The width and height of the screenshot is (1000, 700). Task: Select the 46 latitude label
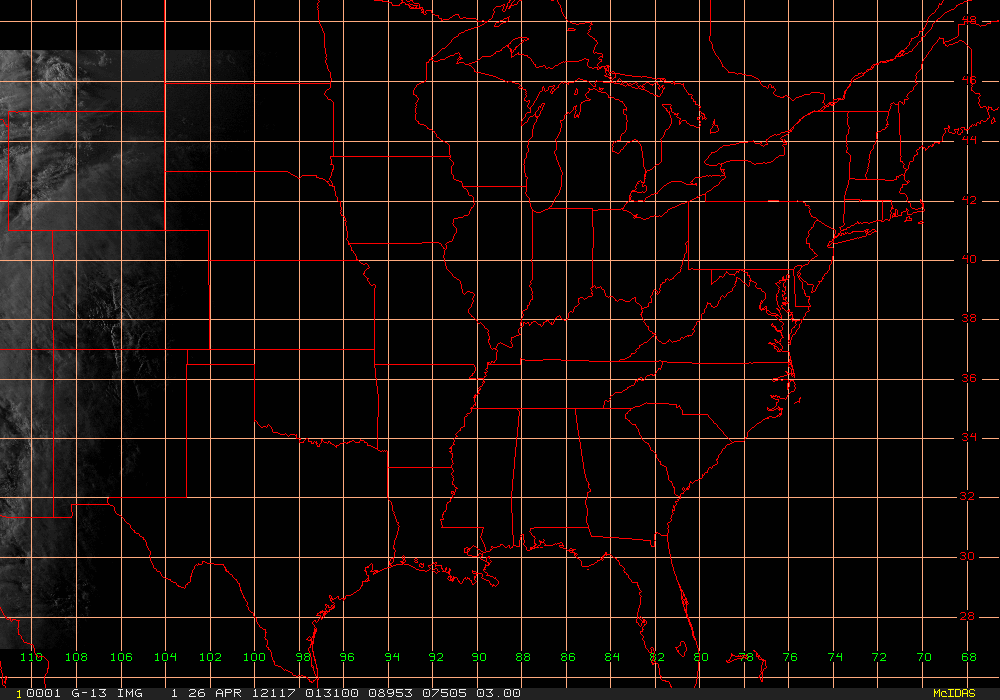coord(969,80)
